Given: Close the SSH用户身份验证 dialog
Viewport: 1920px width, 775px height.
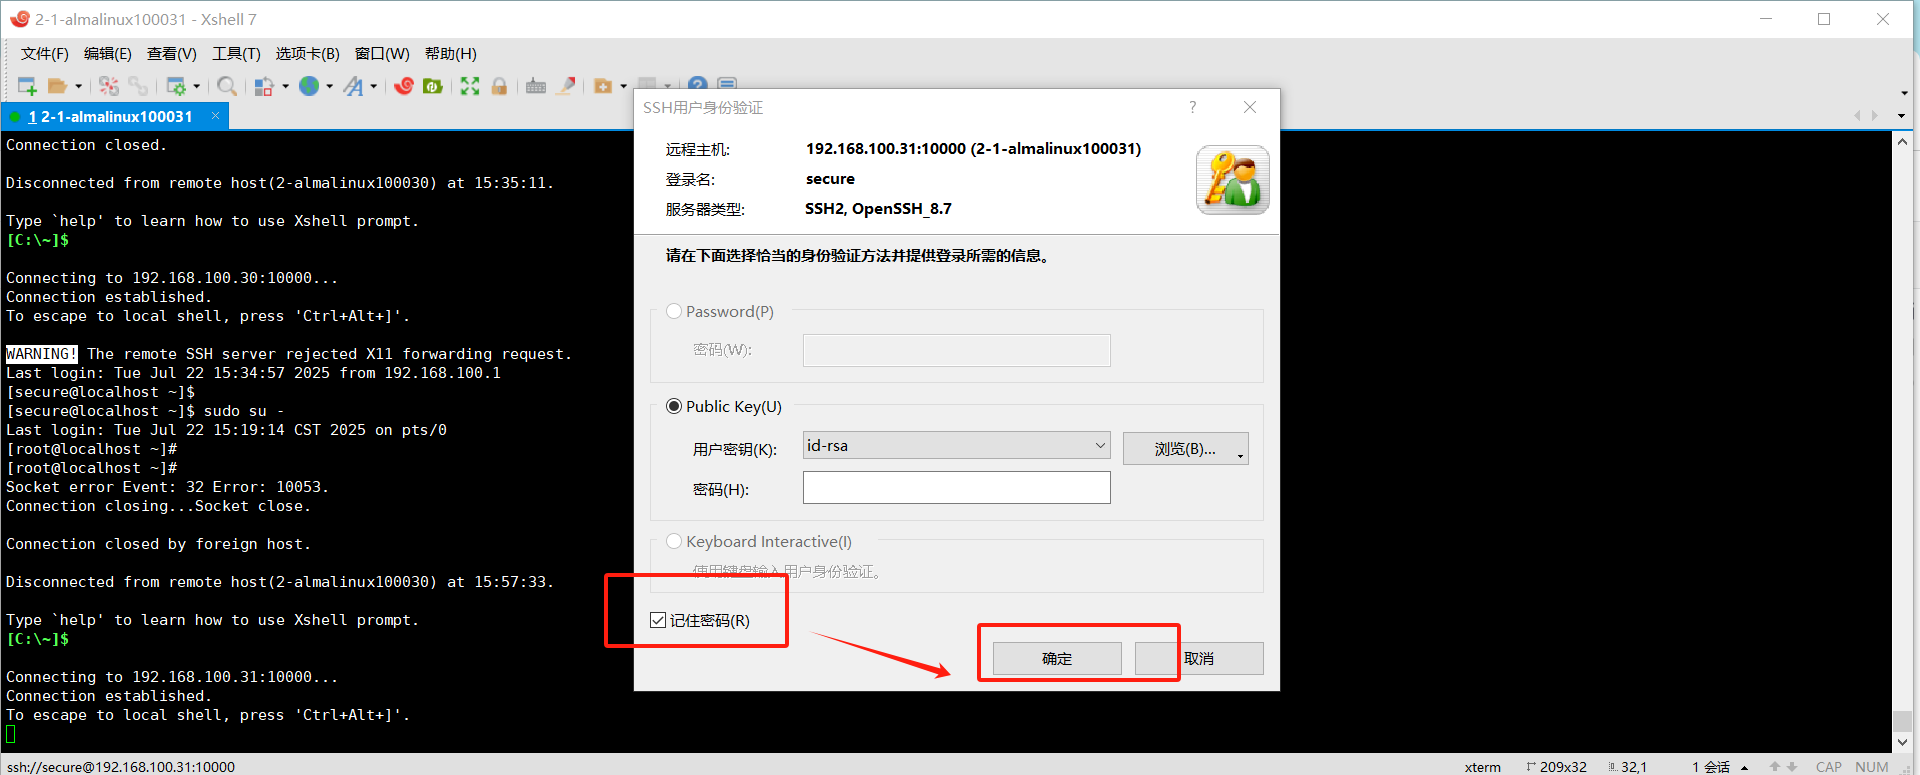Looking at the screenshot, I should 1249,107.
